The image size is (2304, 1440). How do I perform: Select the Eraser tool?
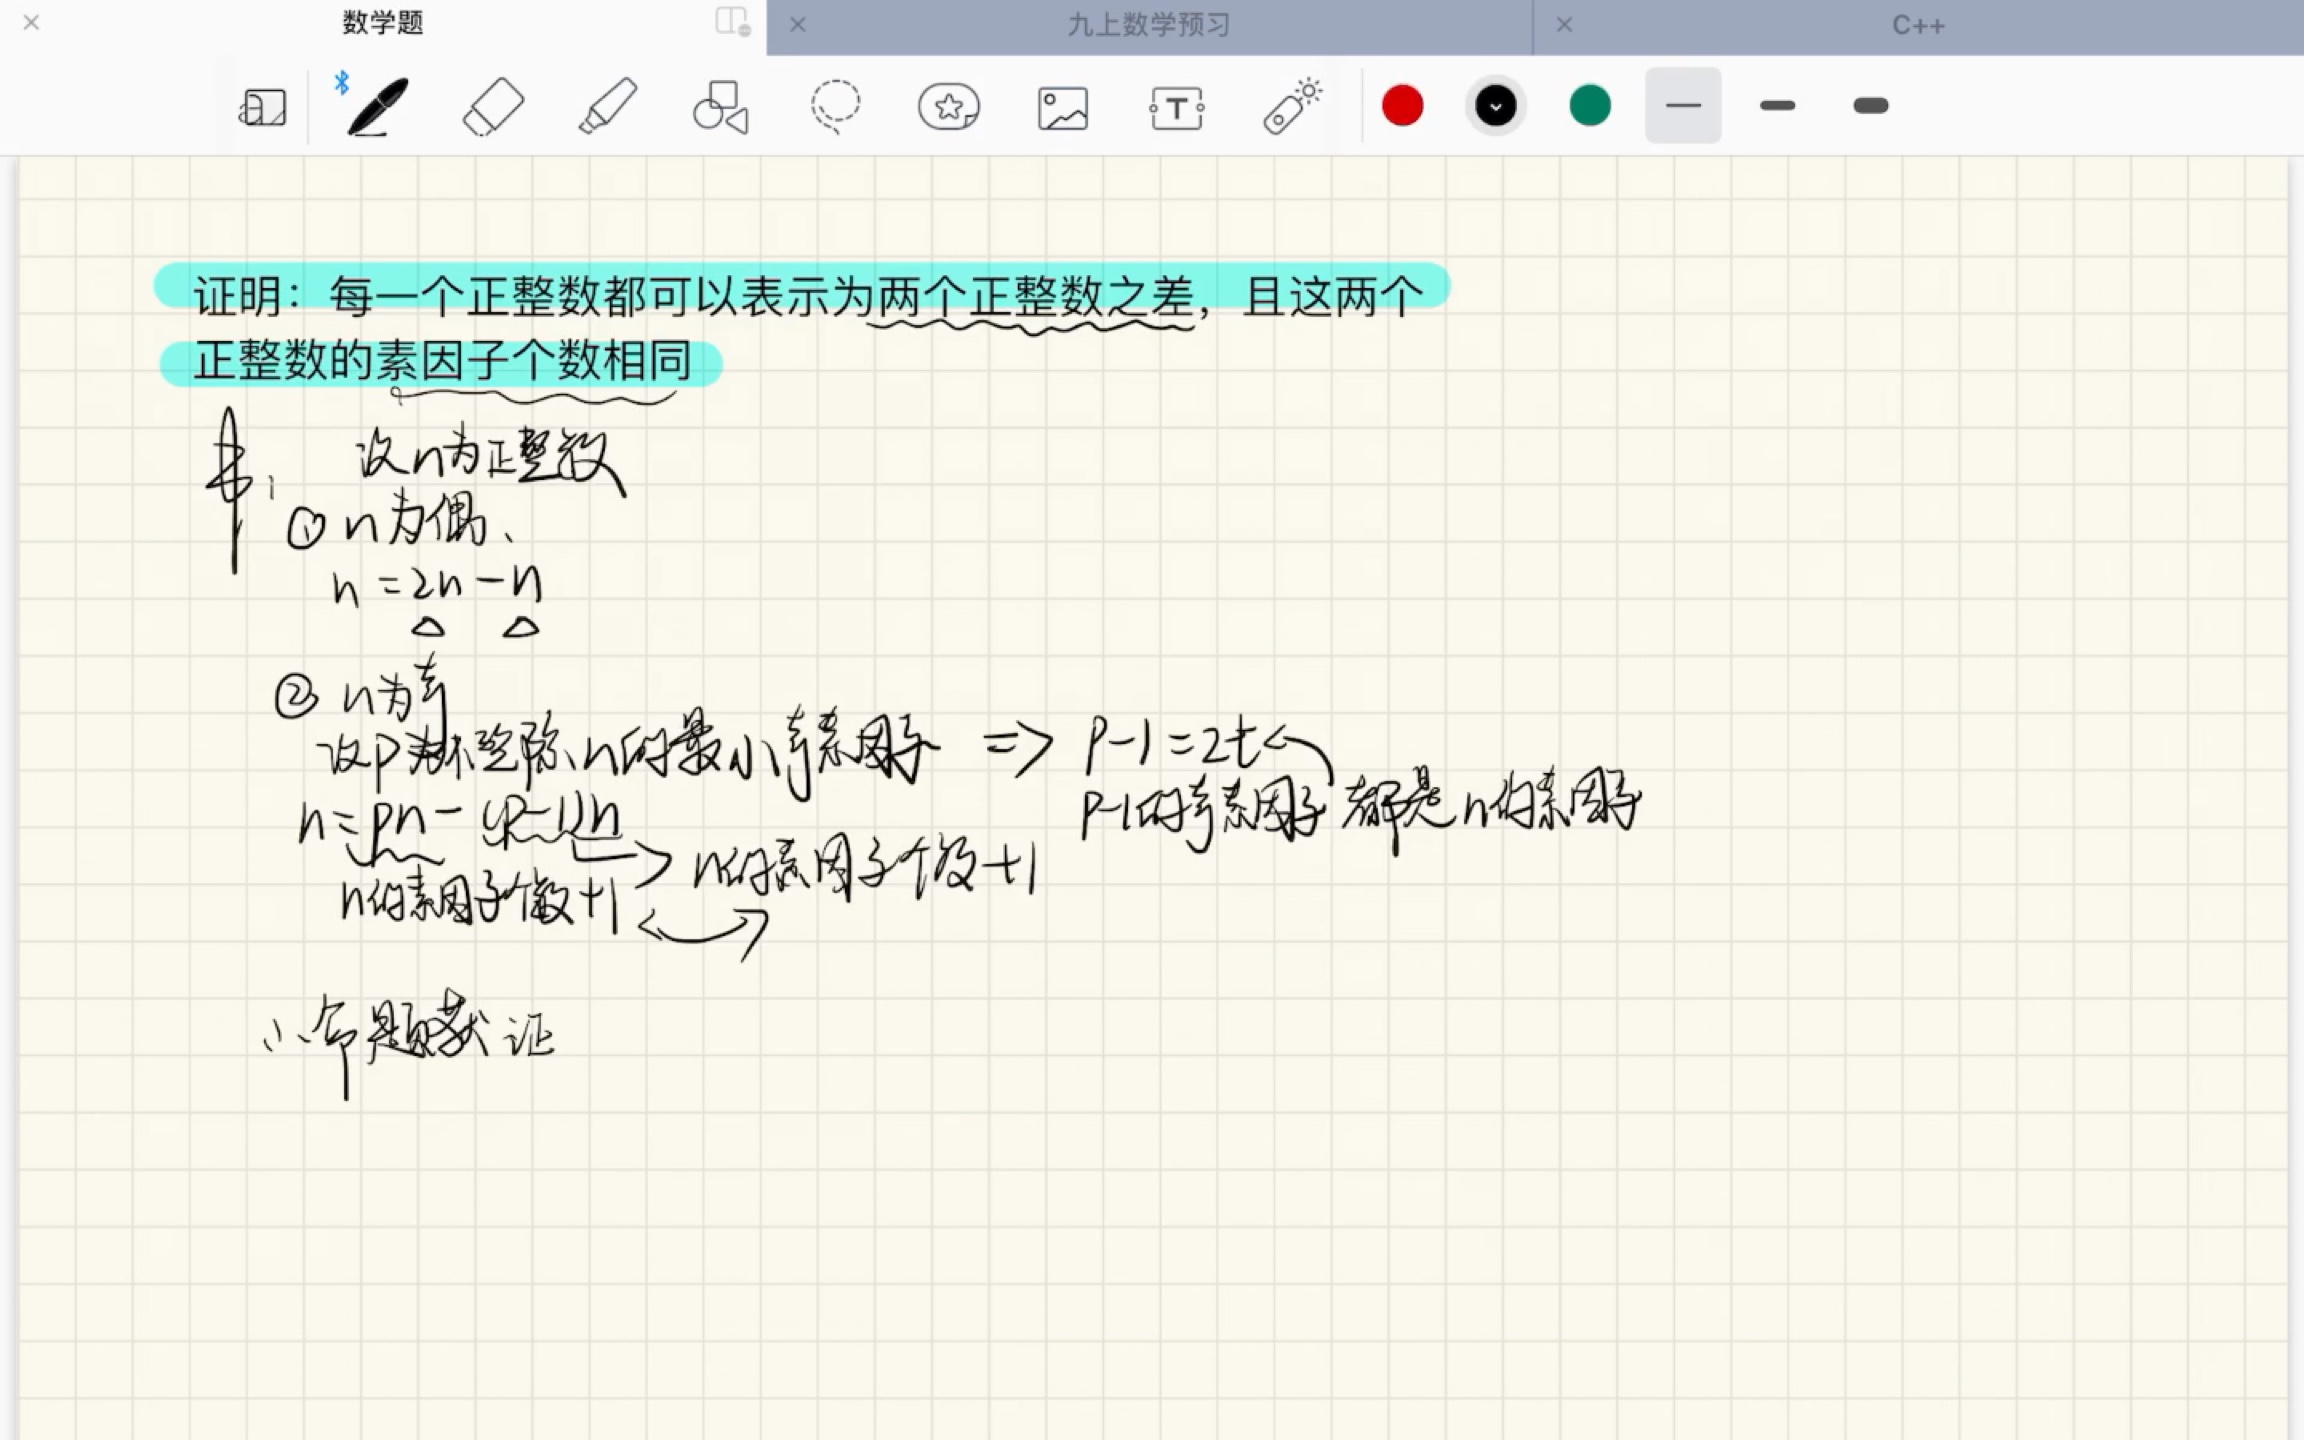(493, 105)
